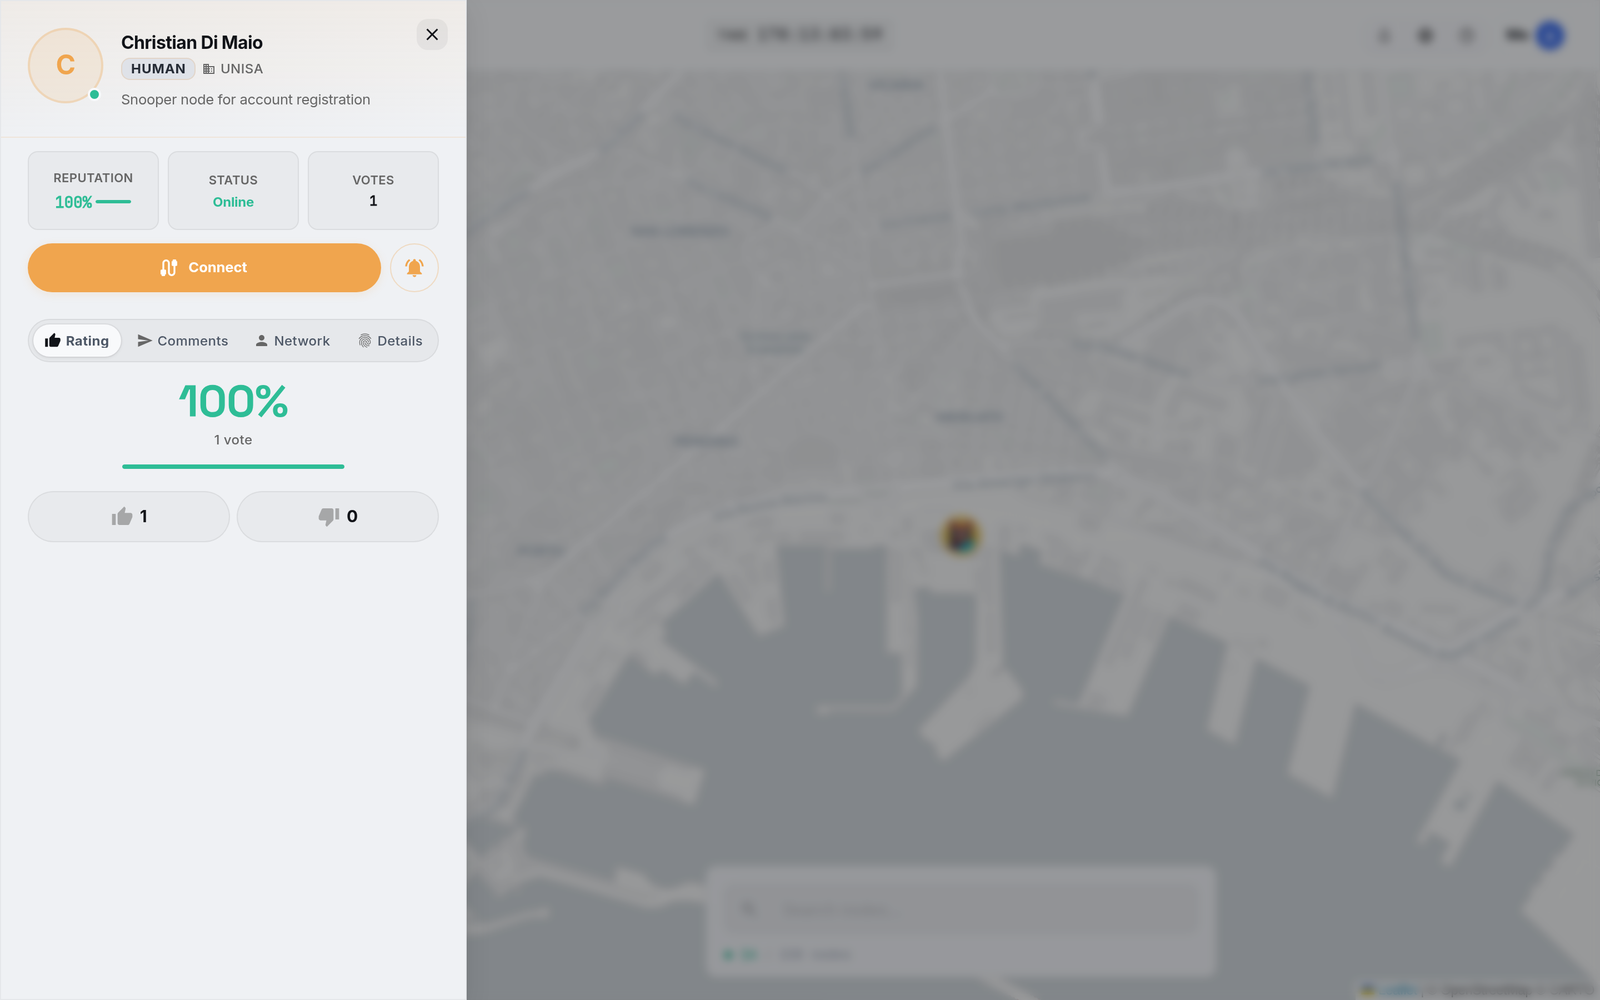1600x1000 pixels.
Task: Open the Network tab
Action: click(292, 341)
